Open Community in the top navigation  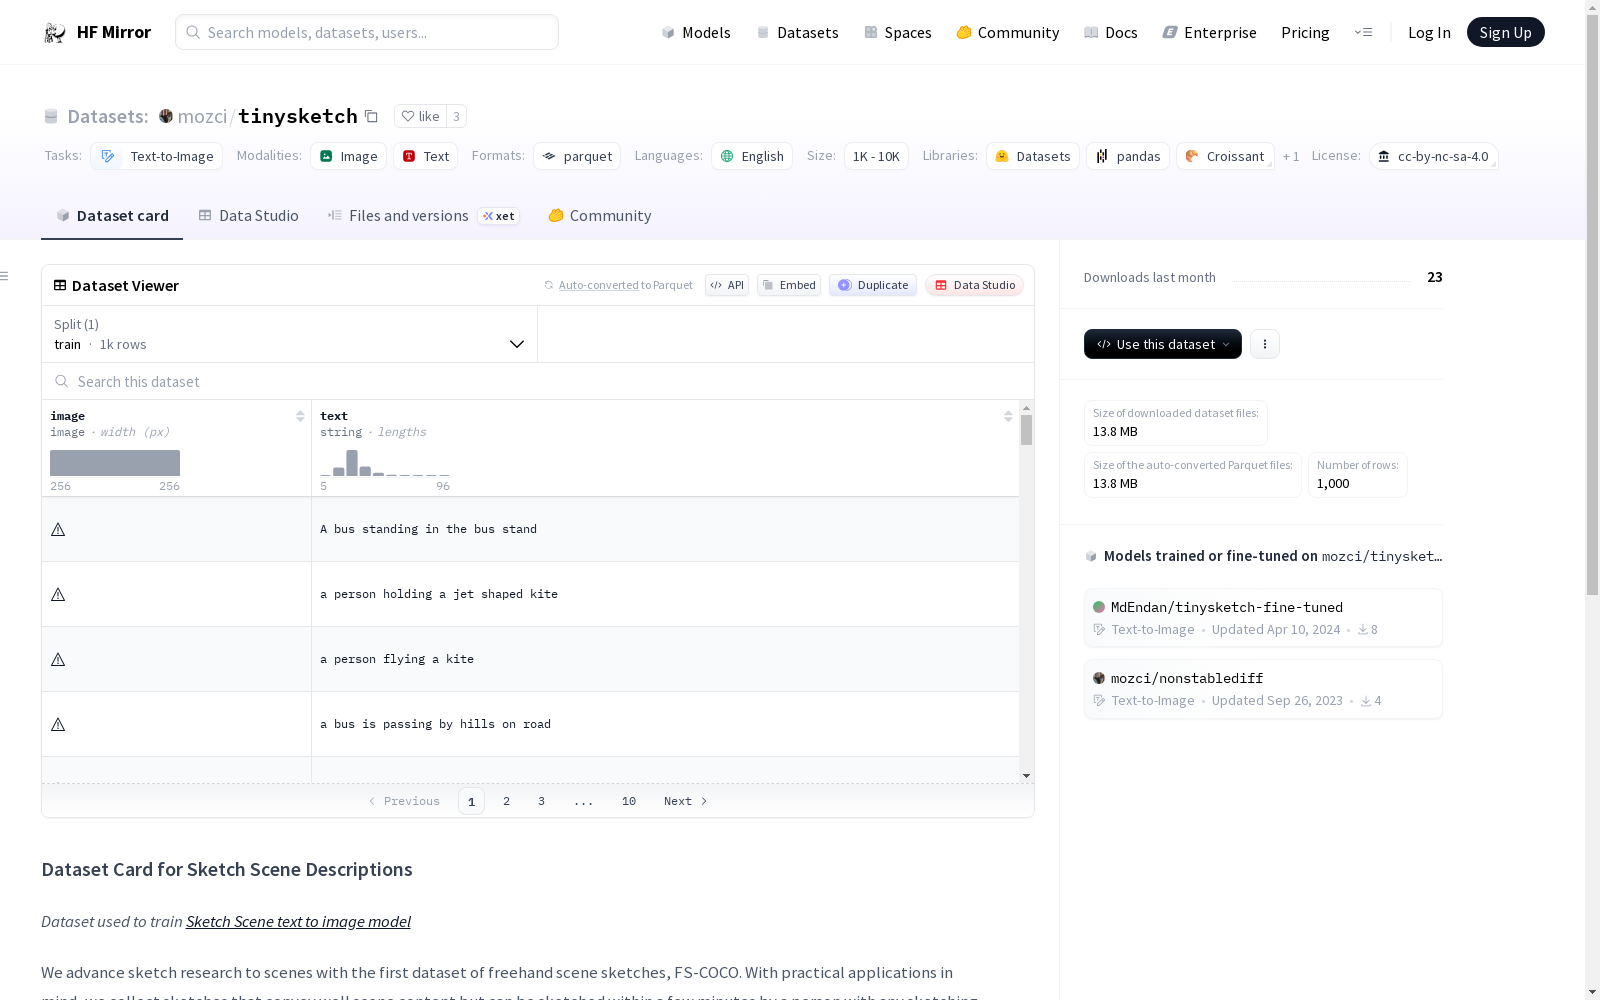(x=1008, y=32)
